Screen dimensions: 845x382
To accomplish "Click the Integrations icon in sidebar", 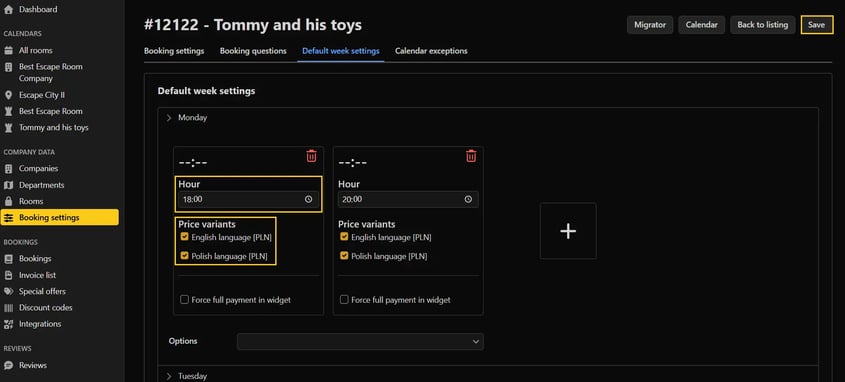I will point(9,324).
